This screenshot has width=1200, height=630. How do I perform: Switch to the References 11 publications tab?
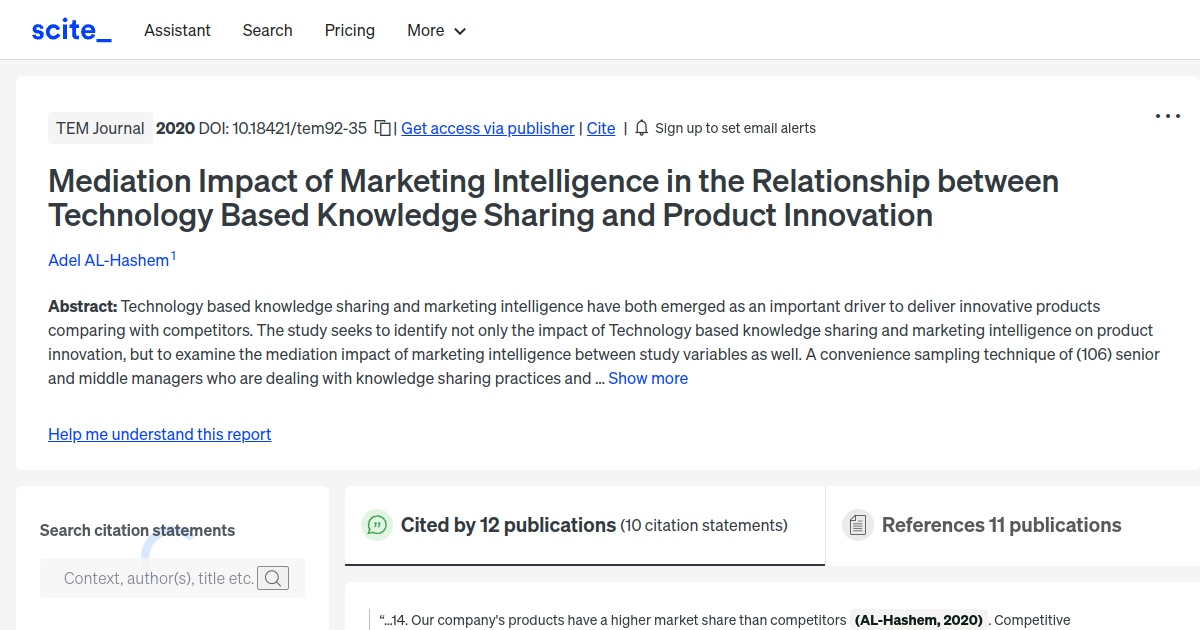1001,524
